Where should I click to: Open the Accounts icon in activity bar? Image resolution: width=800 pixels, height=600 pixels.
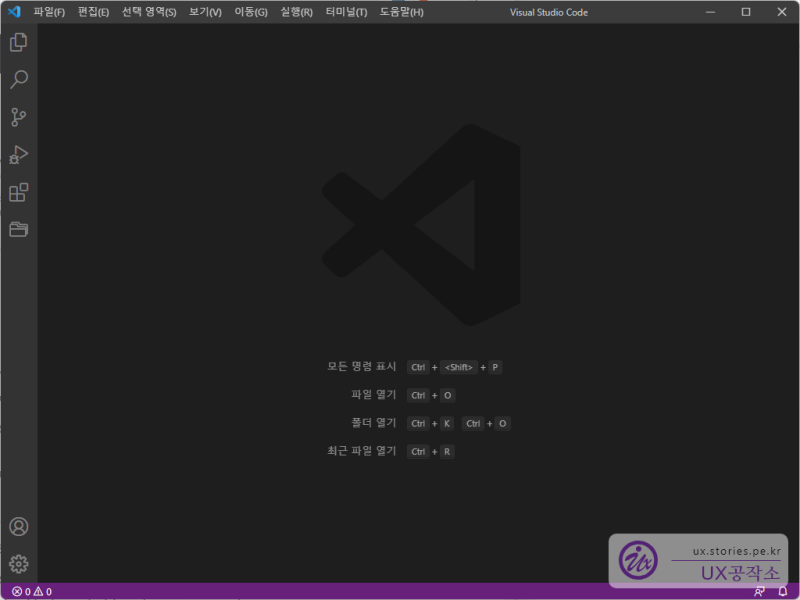coord(18,527)
